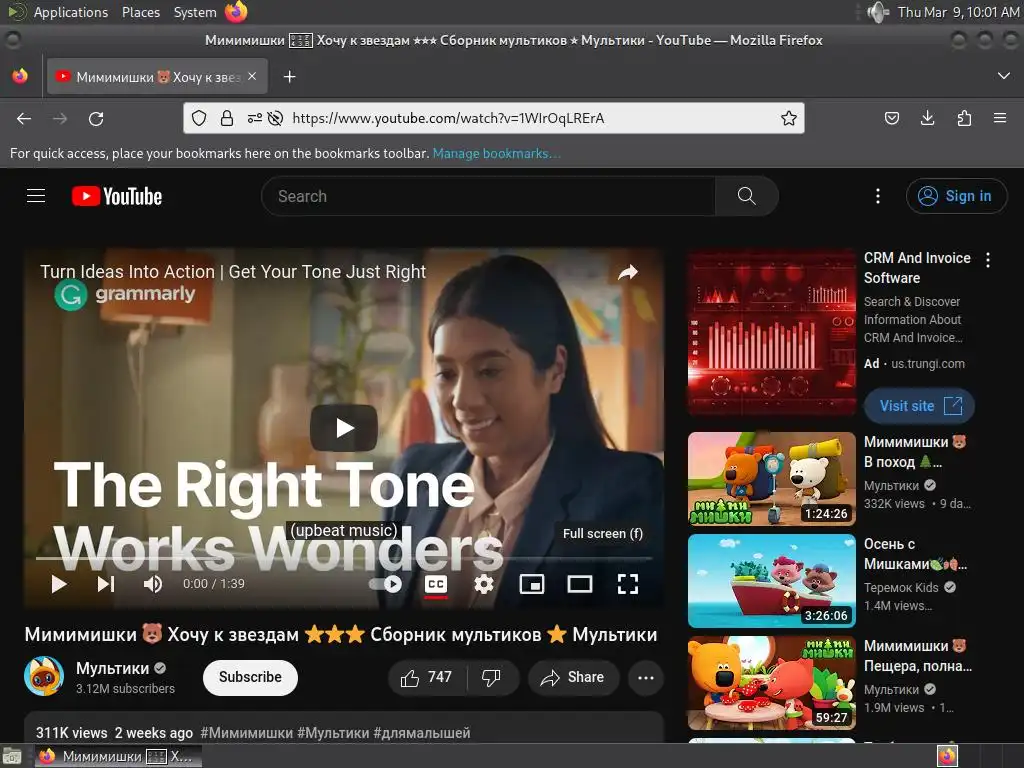Open the В поход video thumbnail
Image resolution: width=1024 pixels, height=768 pixels.
(772, 479)
